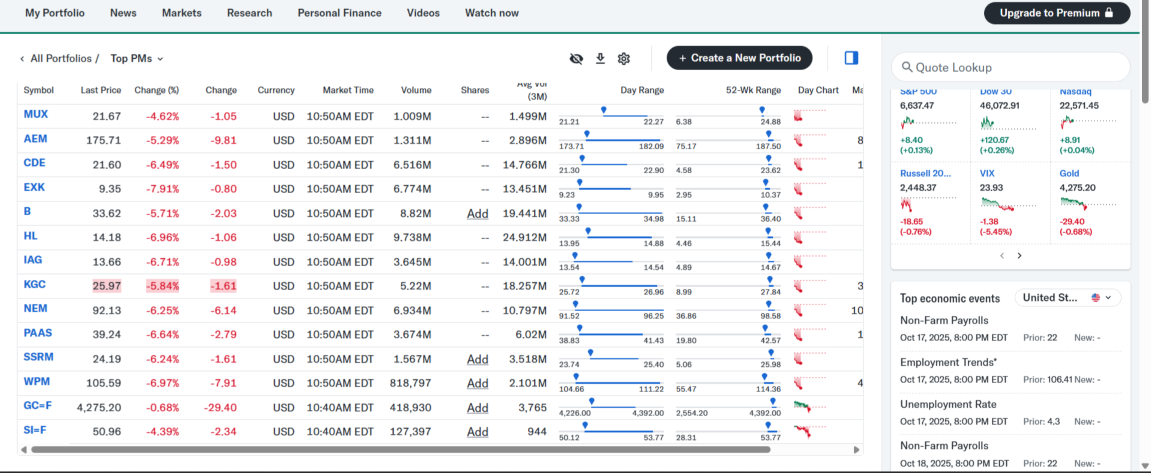Sort table by Change (%) column
Image resolution: width=1151 pixels, height=473 pixels.
click(156, 90)
